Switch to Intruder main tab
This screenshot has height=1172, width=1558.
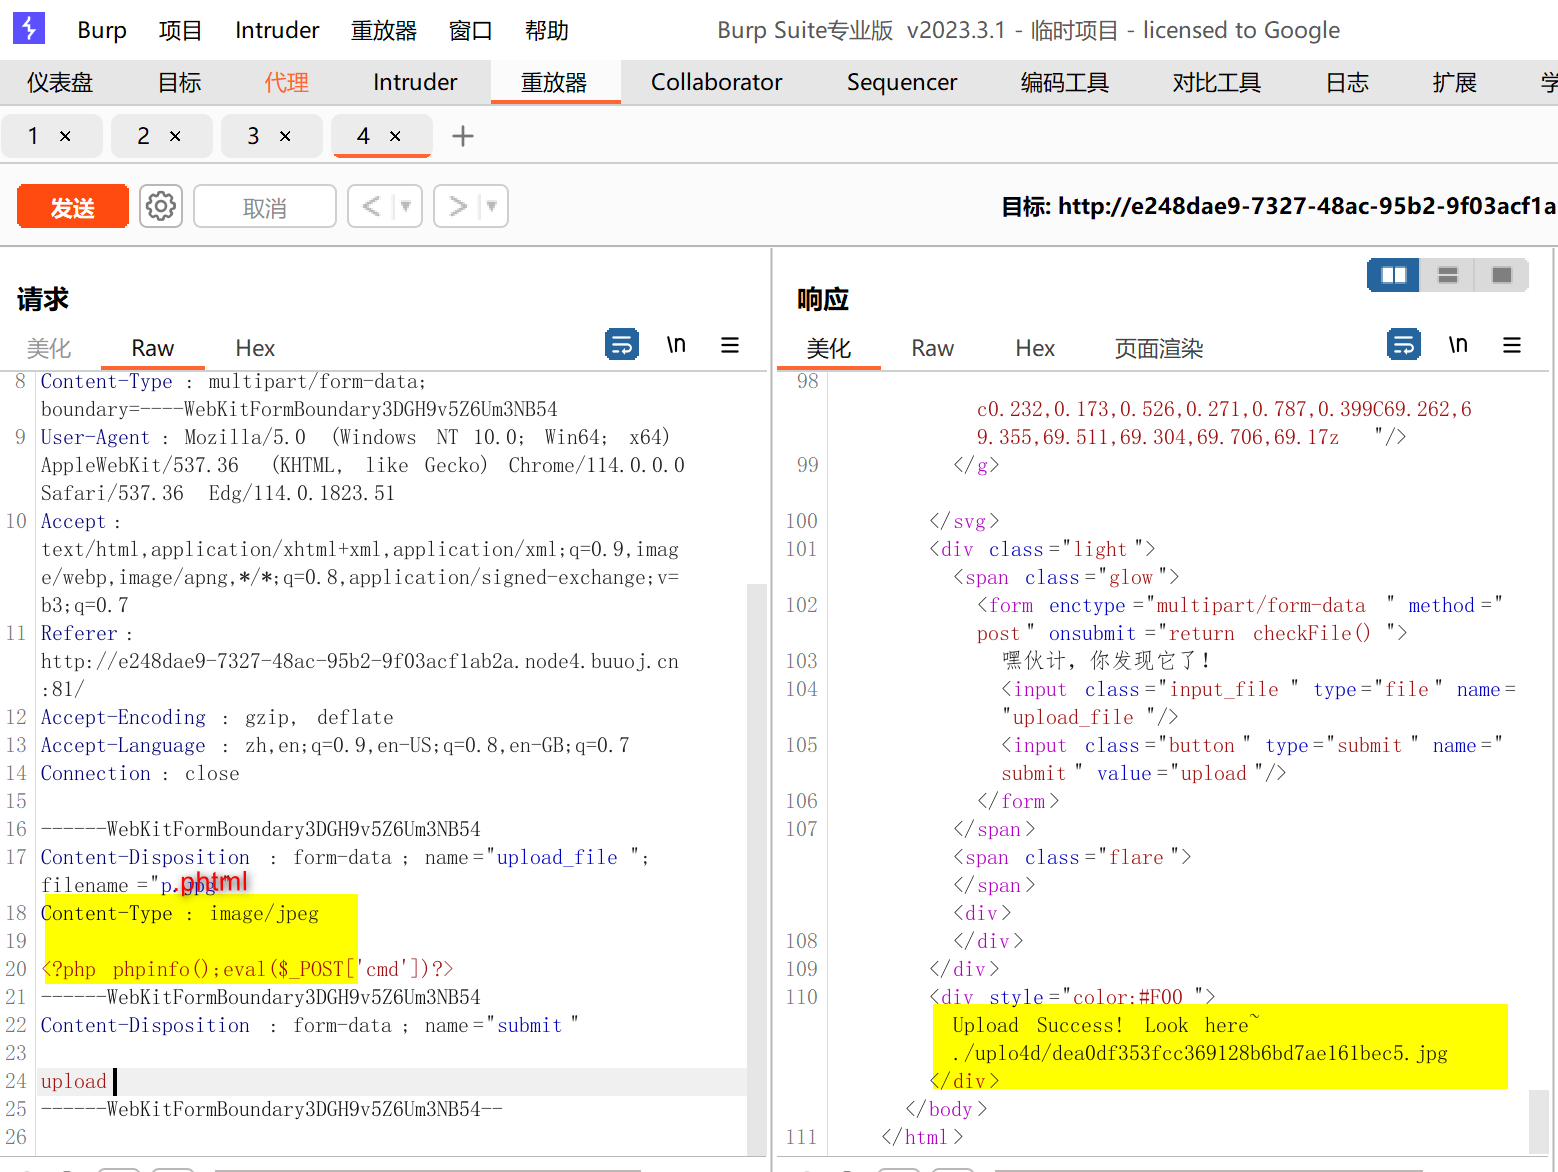(x=415, y=82)
